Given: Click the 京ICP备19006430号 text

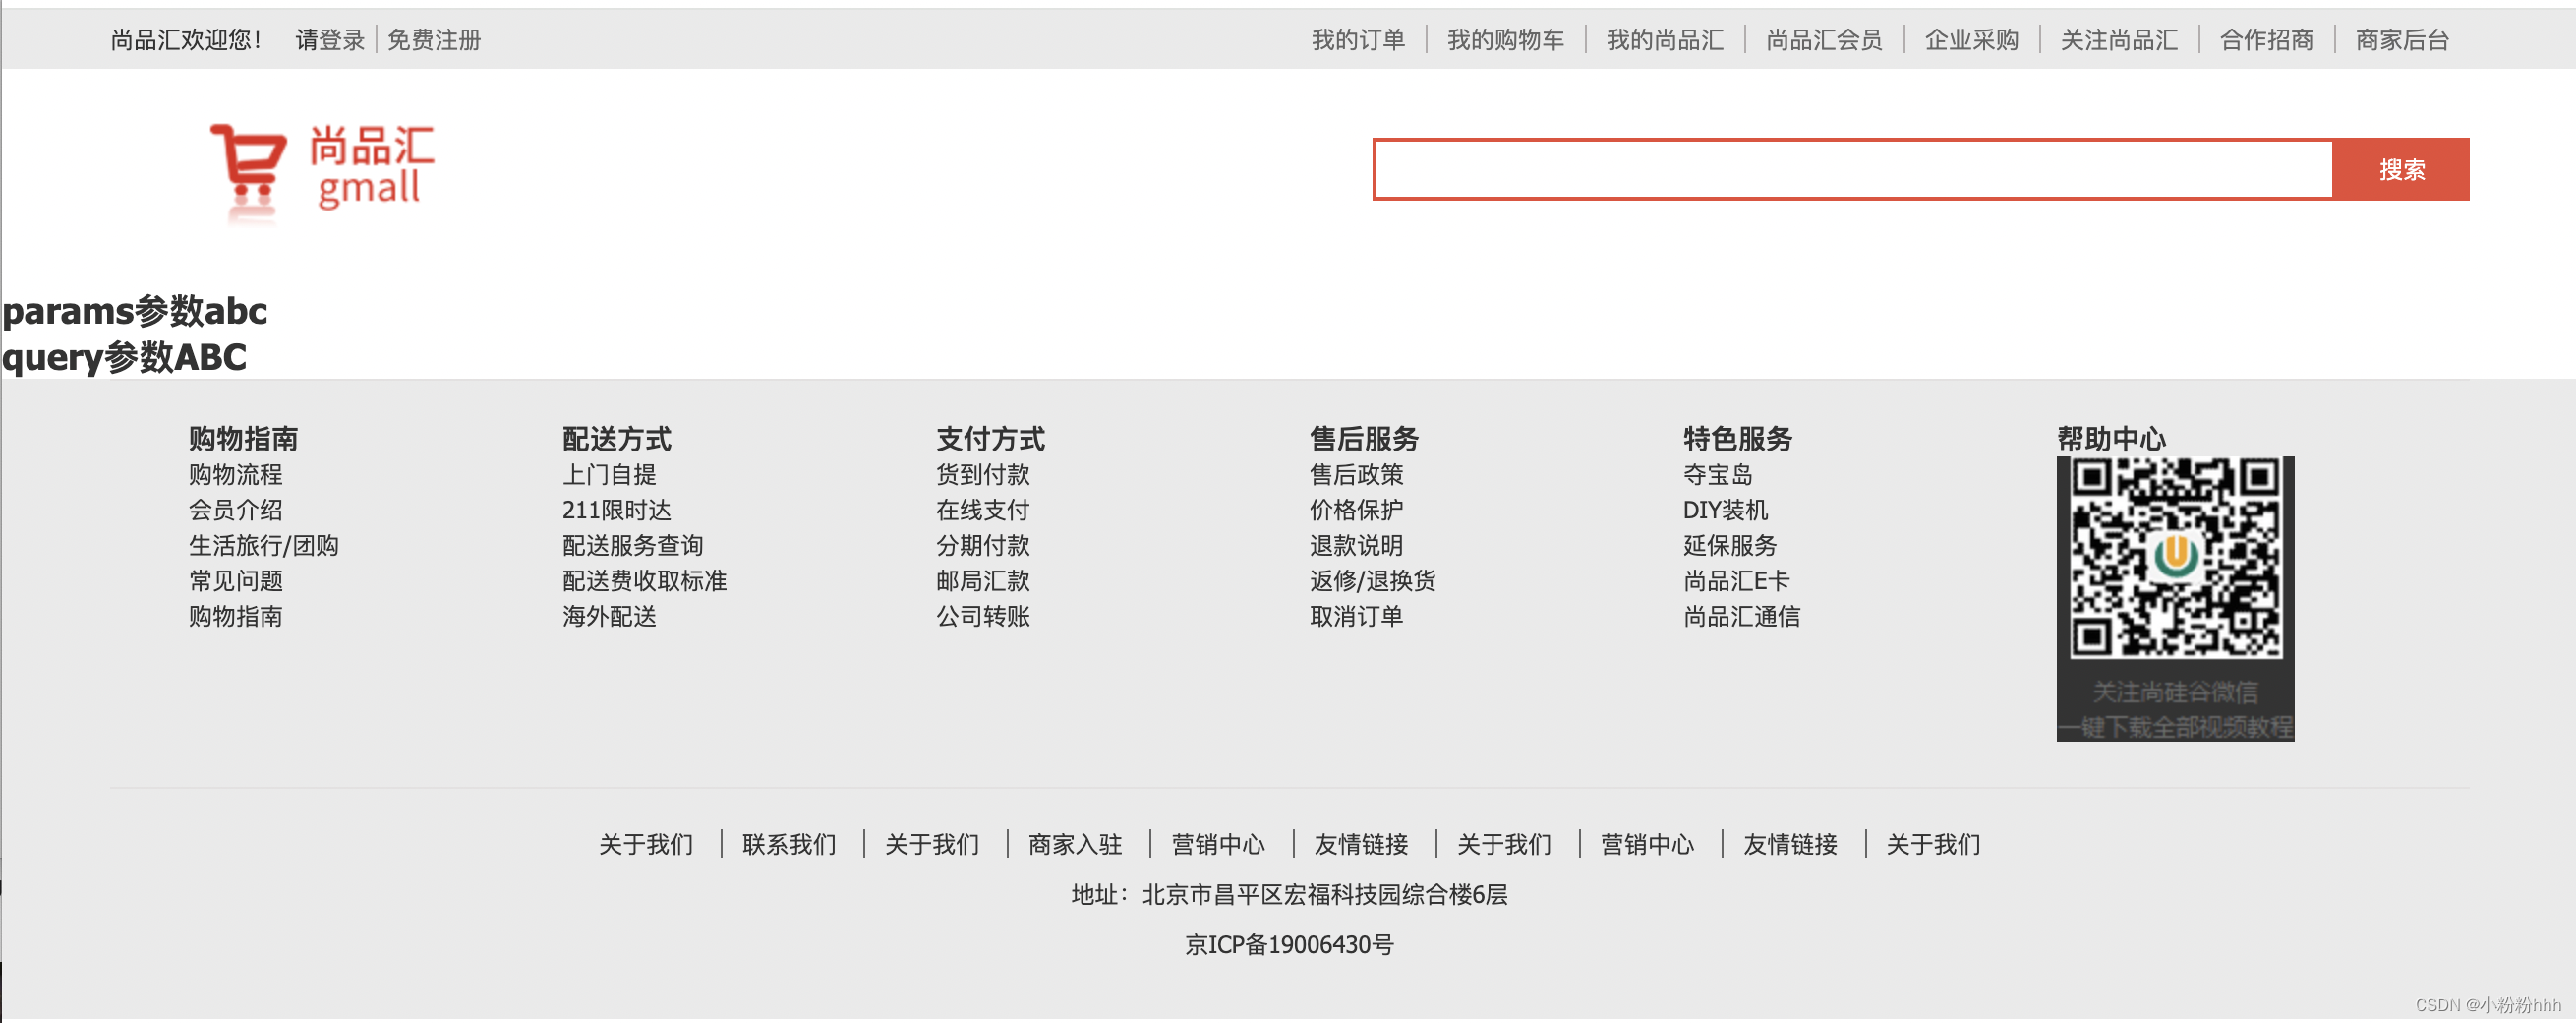Looking at the screenshot, I should point(1289,945).
